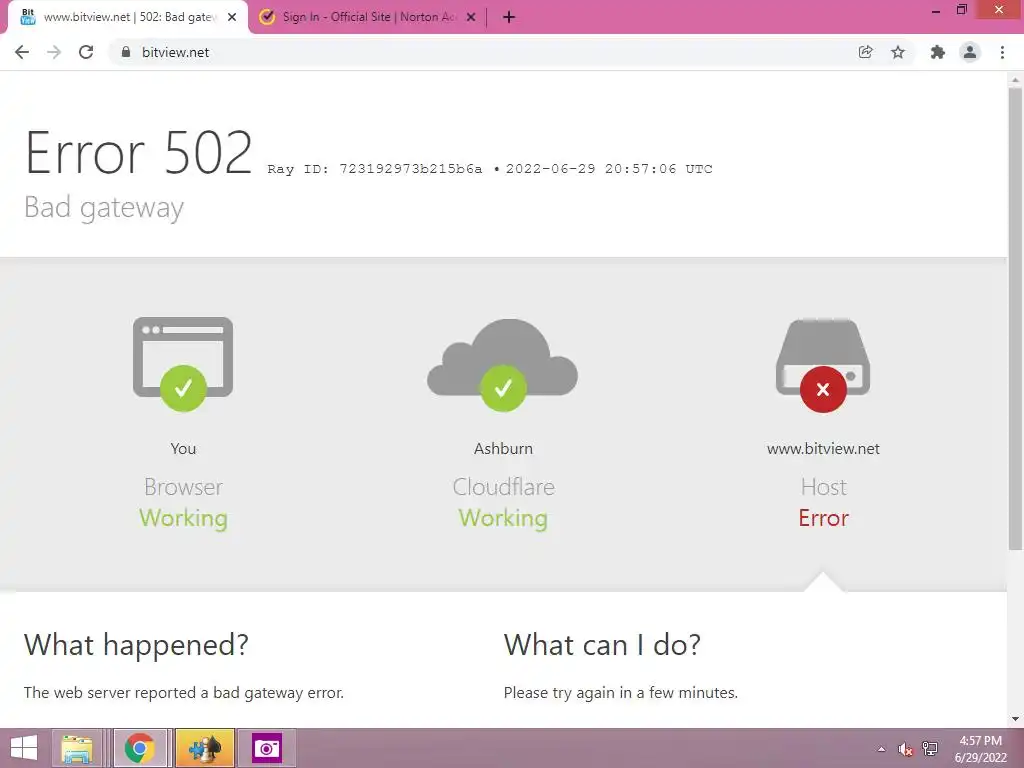Open Chrome extensions puzzle icon
1024x768 pixels.
point(938,52)
